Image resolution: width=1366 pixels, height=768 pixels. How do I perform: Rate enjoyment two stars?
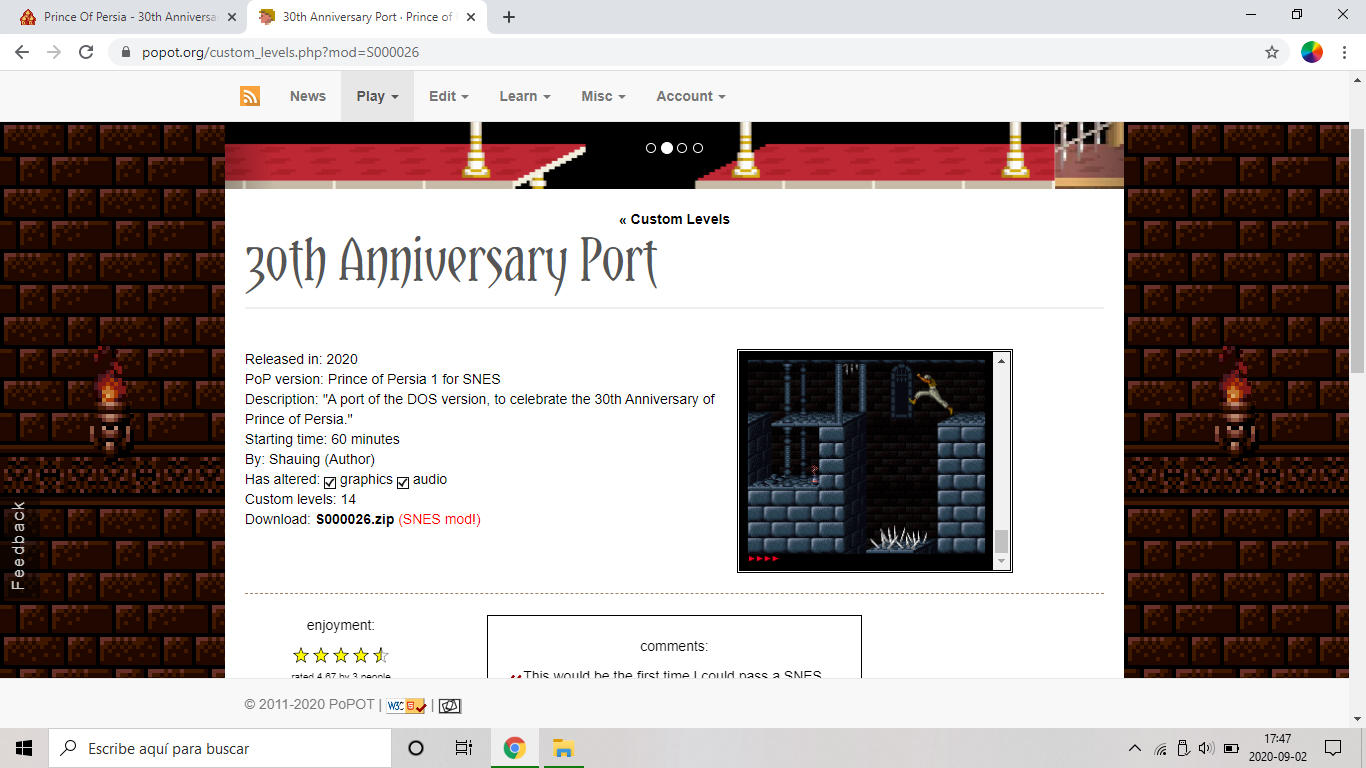tap(321, 656)
